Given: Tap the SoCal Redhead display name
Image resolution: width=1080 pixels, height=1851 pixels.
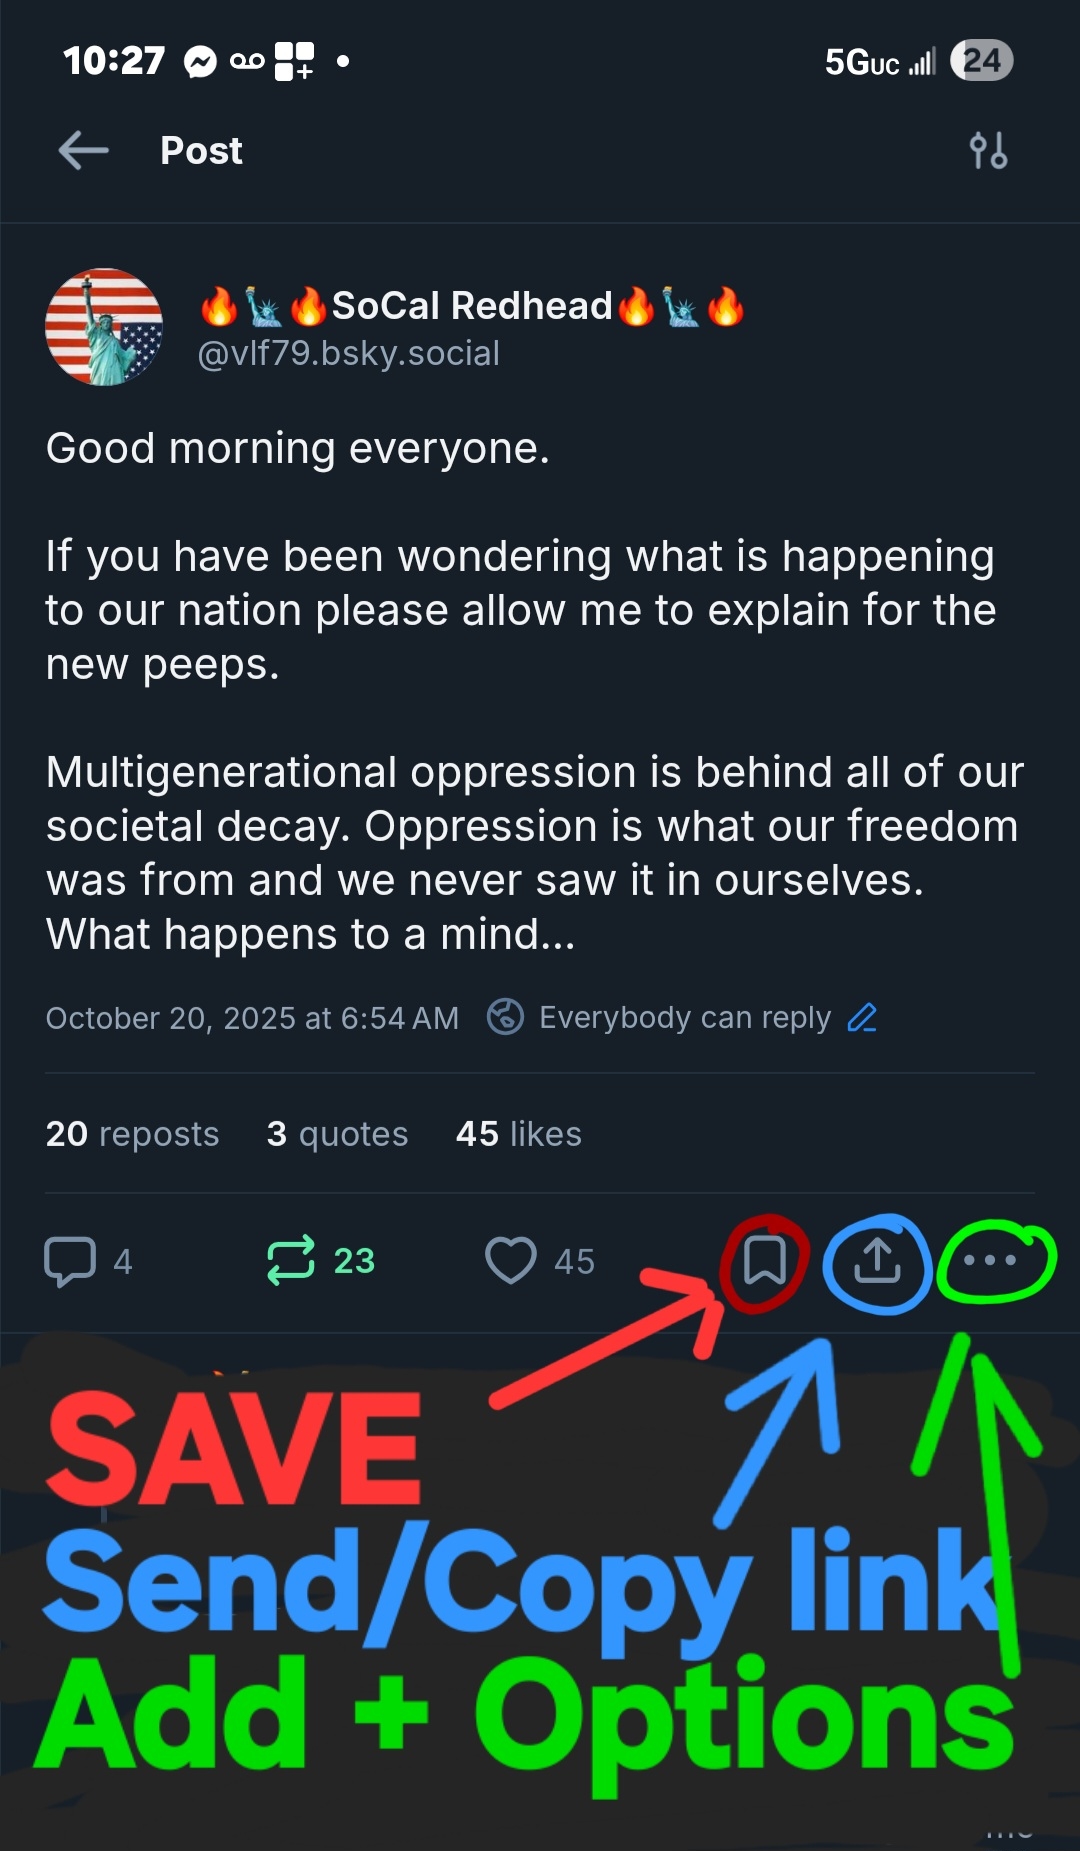Looking at the screenshot, I should pos(472,306).
